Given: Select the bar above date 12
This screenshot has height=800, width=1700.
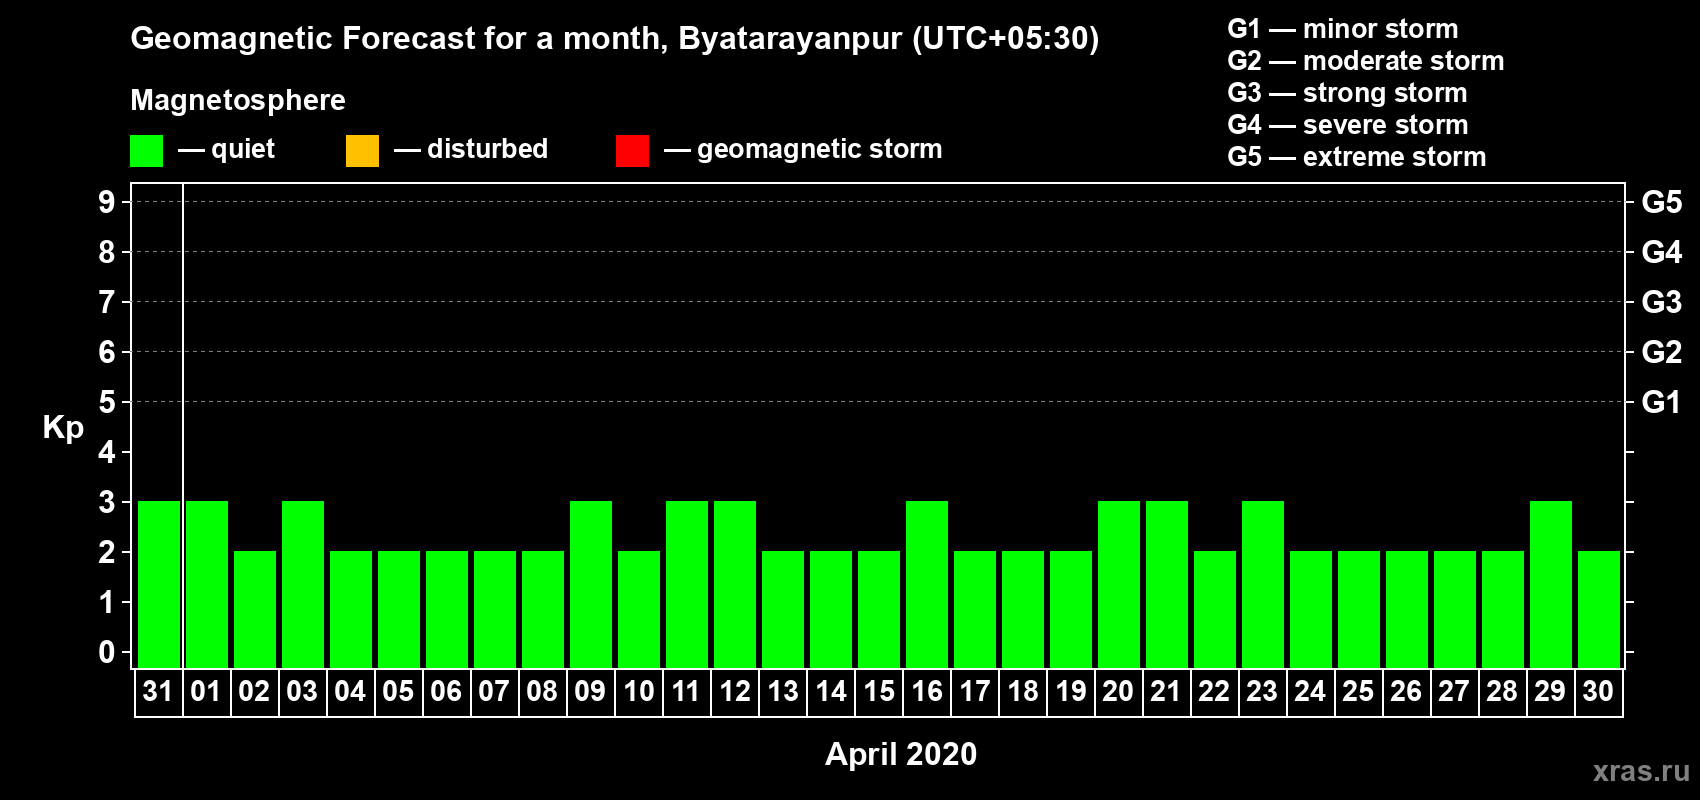Looking at the screenshot, I should [x=735, y=585].
